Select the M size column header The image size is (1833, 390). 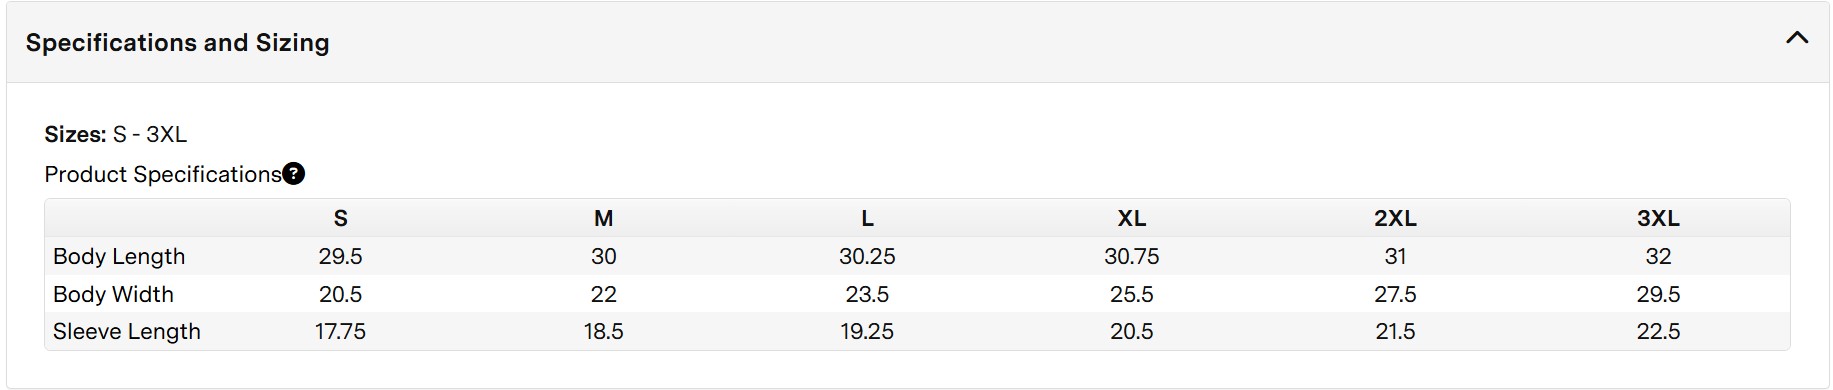[603, 218]
